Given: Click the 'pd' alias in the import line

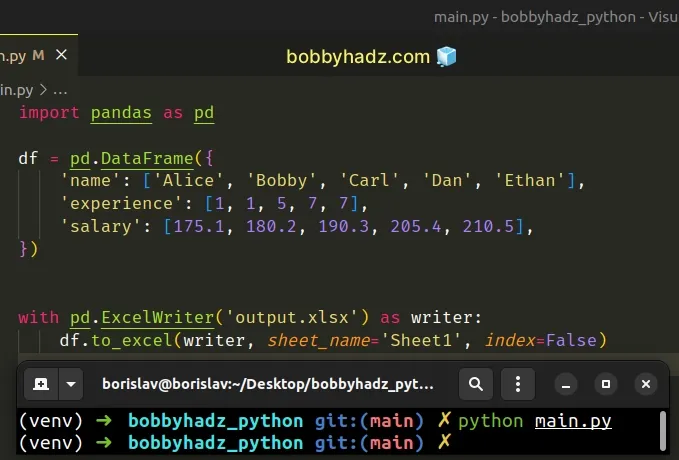Looking at the screenshot, I should coord(204,113).
